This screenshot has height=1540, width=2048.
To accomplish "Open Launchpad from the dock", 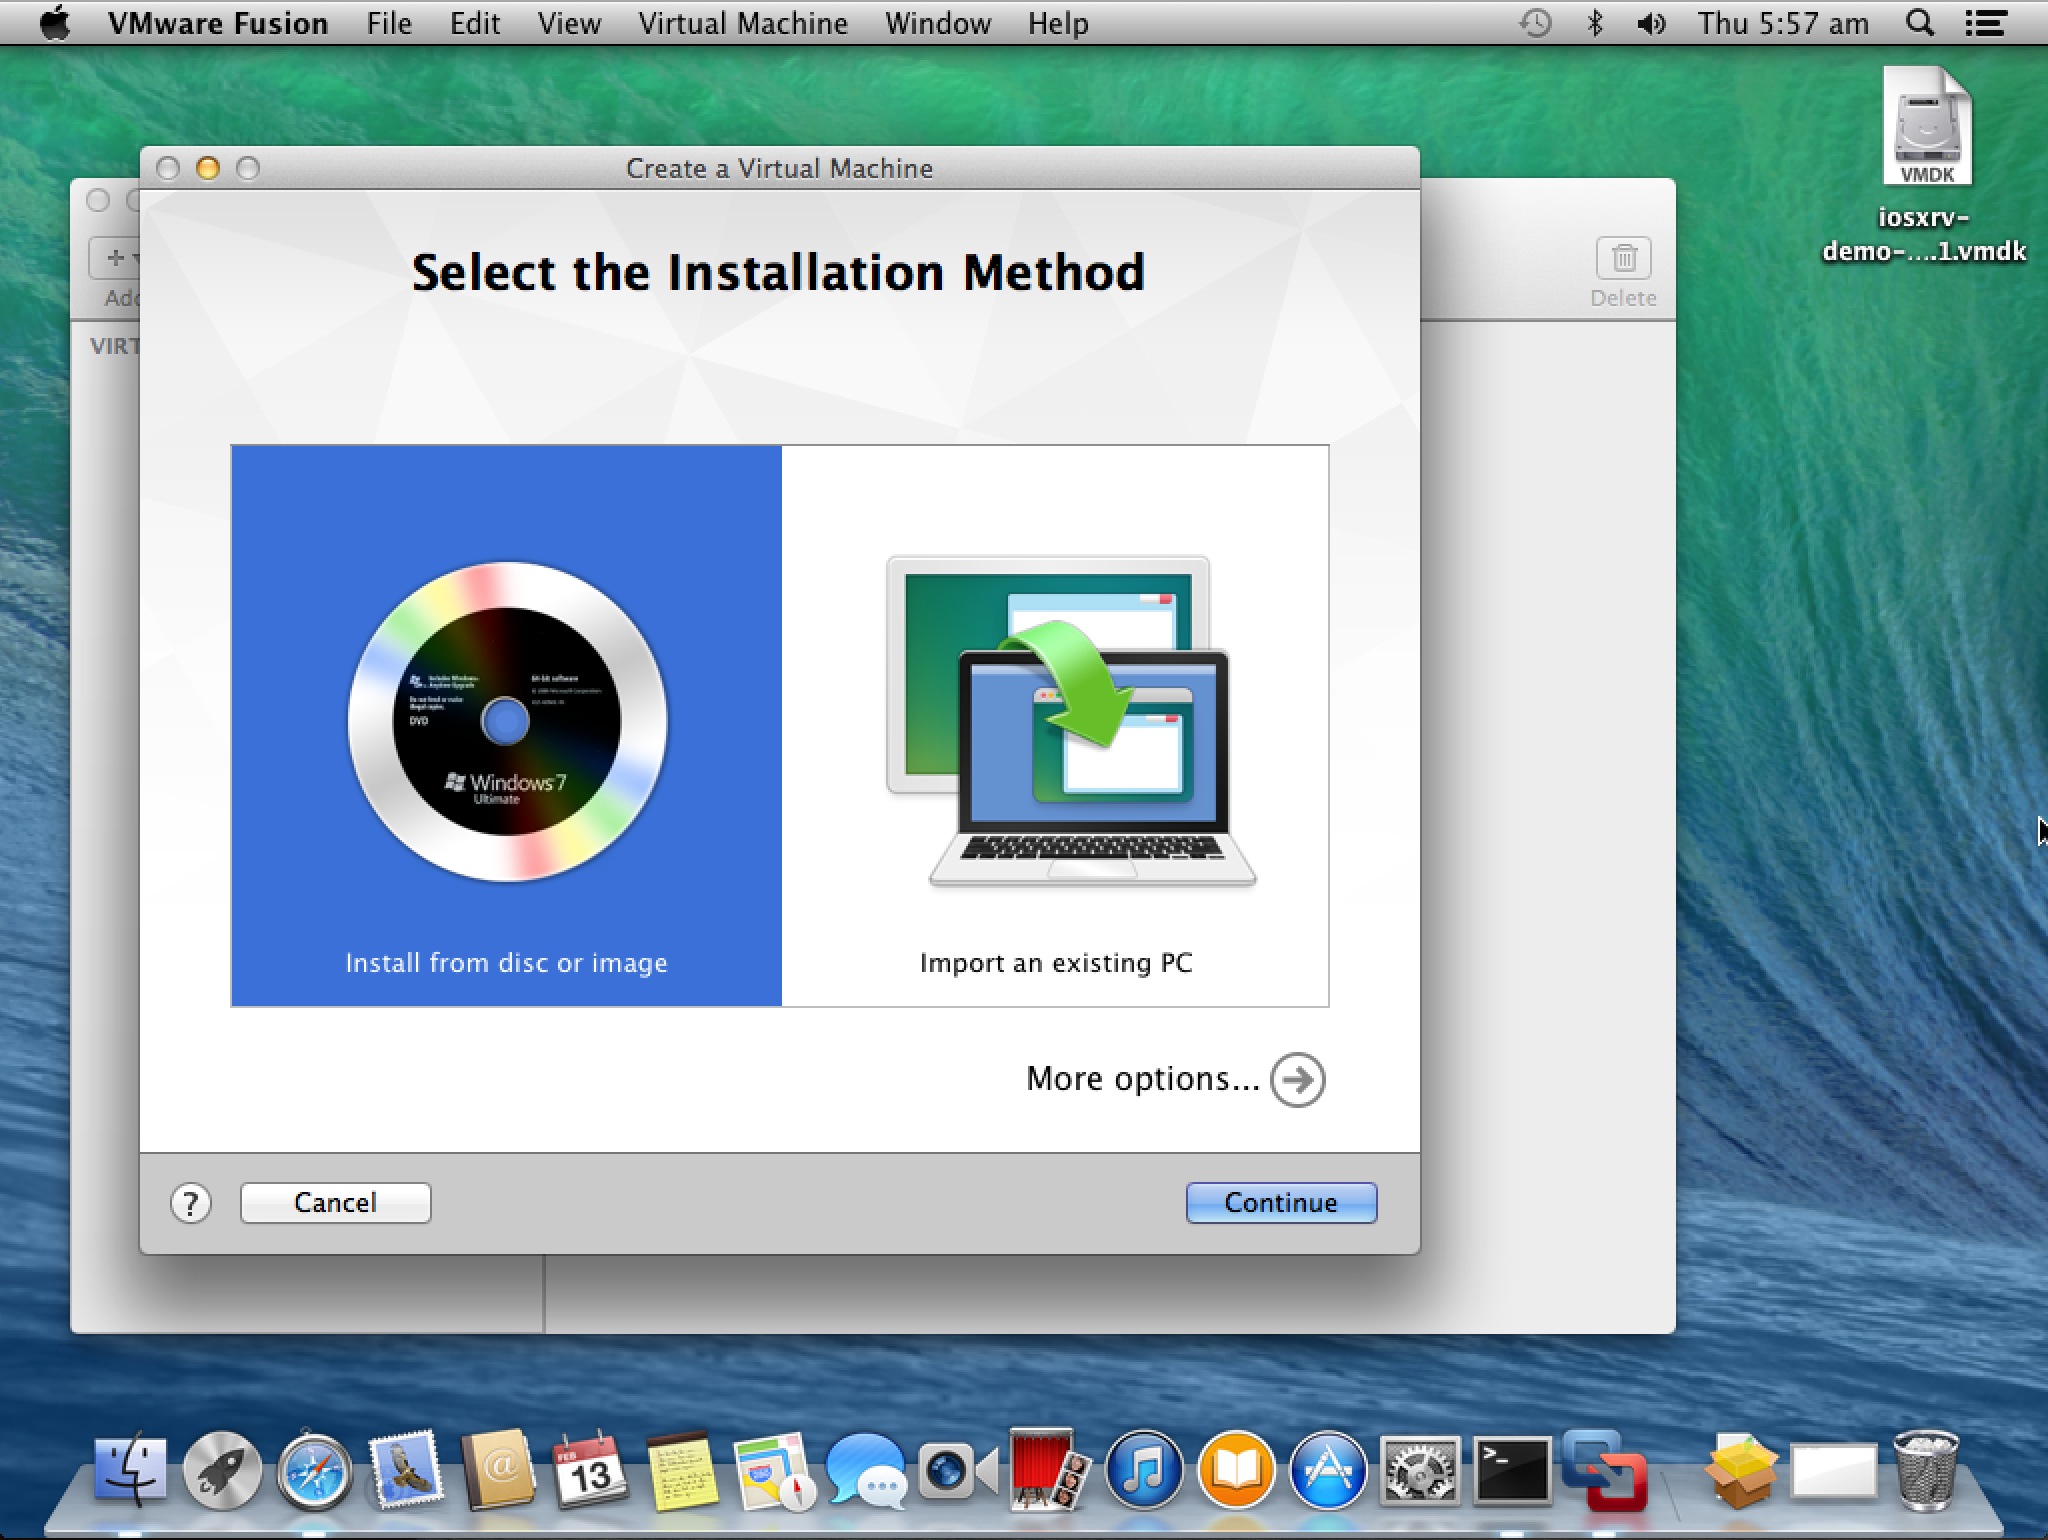I will (222, 1471).
